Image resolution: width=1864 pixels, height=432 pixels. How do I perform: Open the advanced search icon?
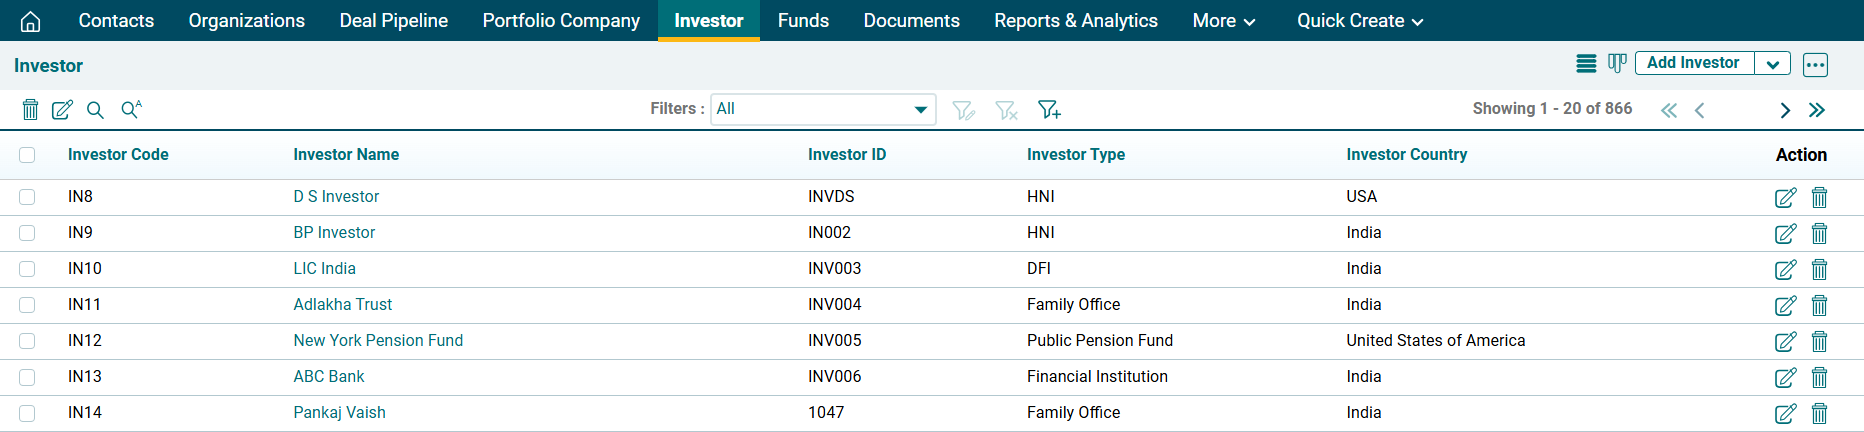point(131,110)
